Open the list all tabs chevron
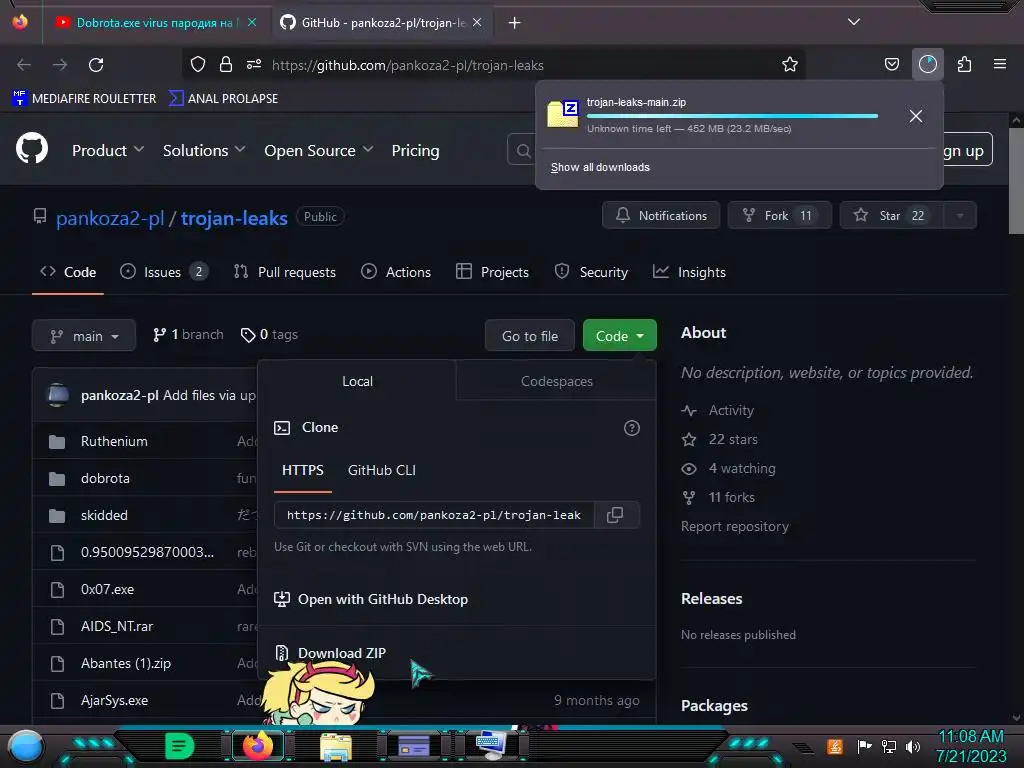The height and width of the screenshot is (768, 1024). pos(854,22)
